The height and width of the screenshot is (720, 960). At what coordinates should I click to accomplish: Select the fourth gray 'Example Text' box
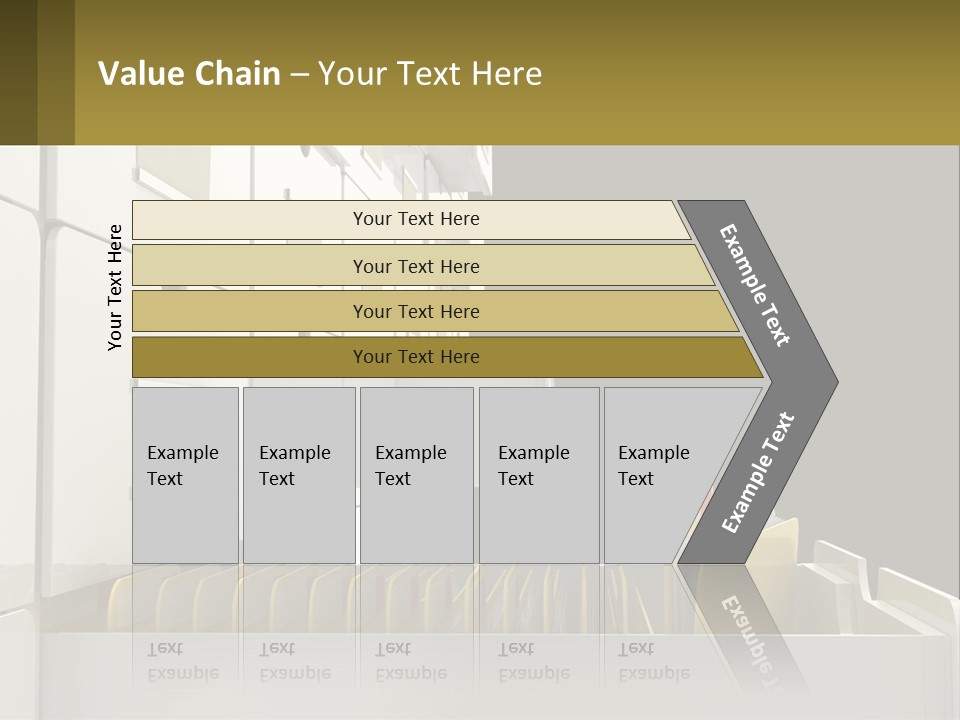pyautogui.click(x=538, y=475)
